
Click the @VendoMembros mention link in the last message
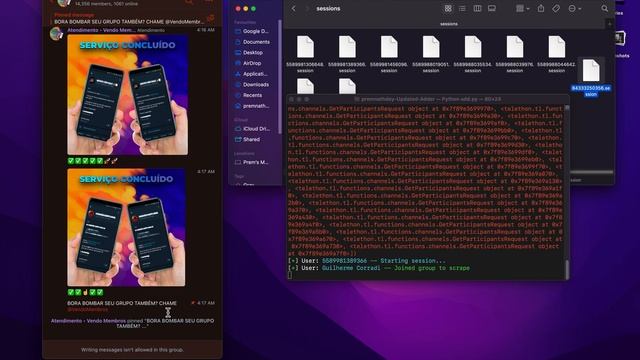(x=88, y=309)
